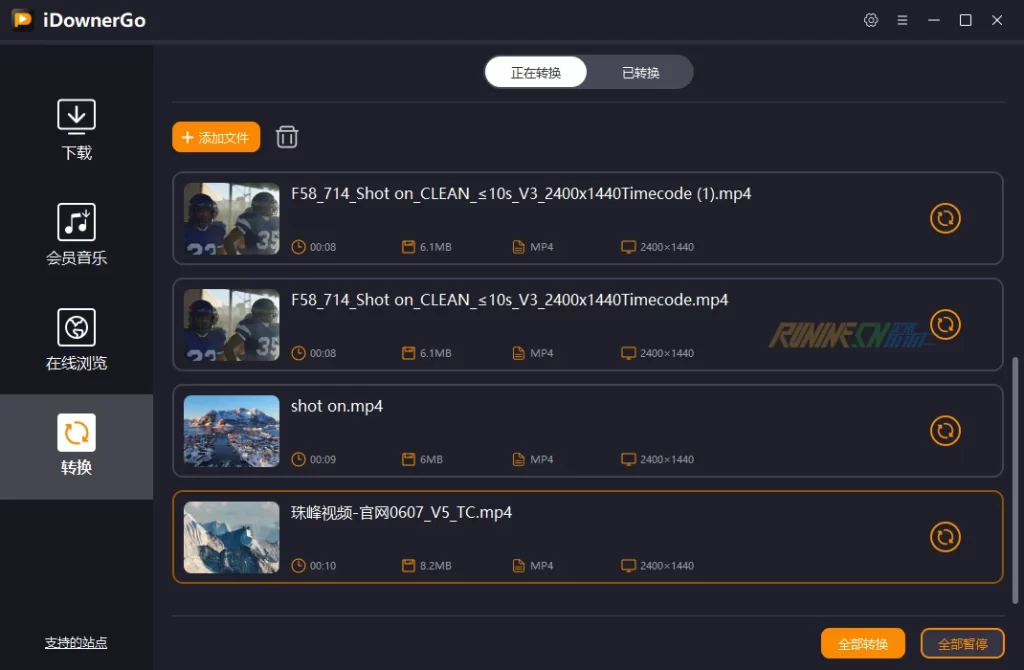Open the 支持的站点 supported sites link
Viewport: 1024px width, 670px height.
(76, 643)
